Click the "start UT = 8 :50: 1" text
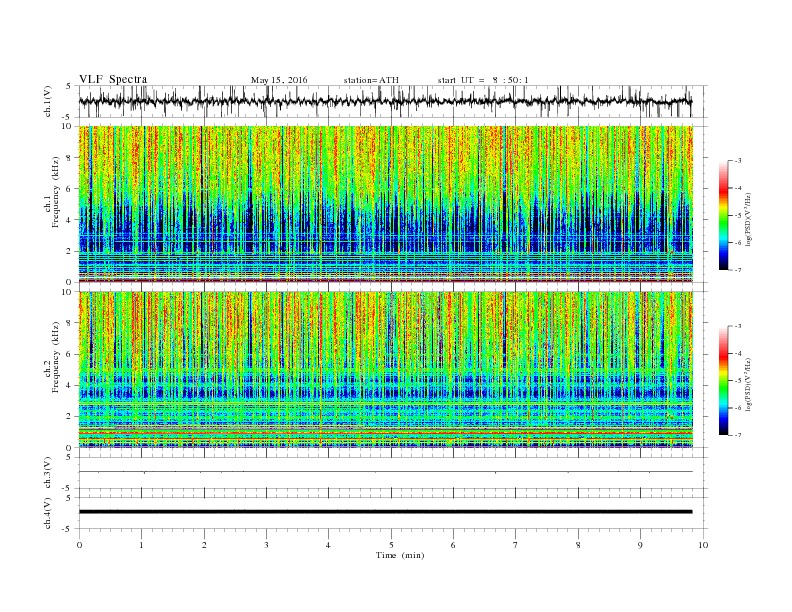The image size is (792, 612). click(x=483, y=80)
